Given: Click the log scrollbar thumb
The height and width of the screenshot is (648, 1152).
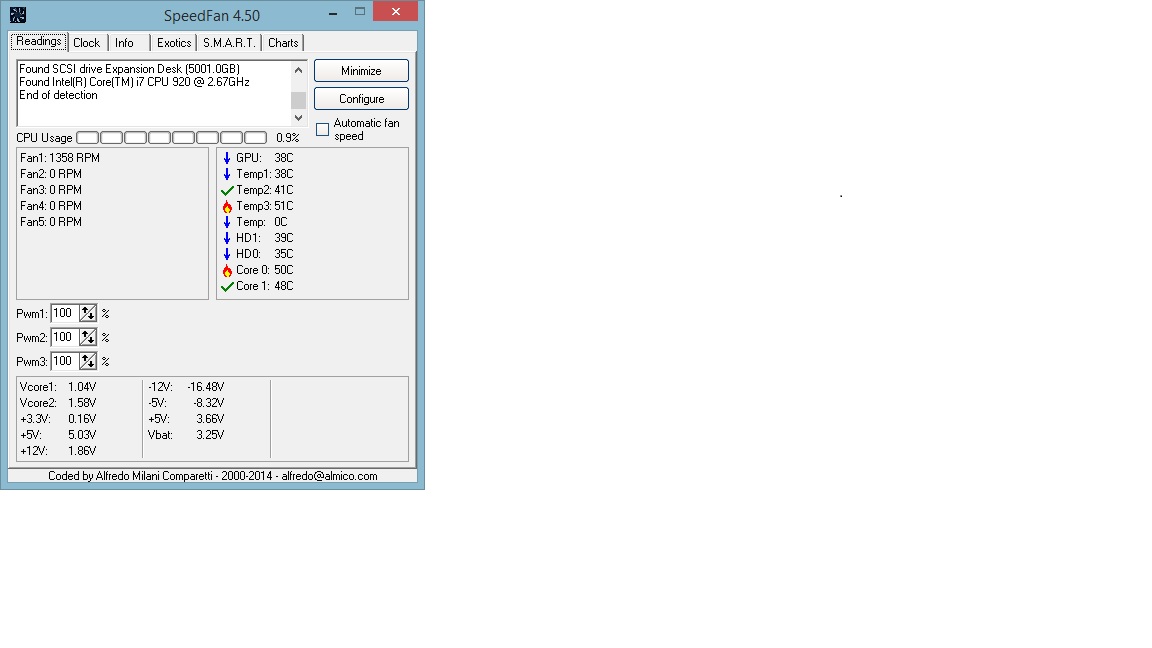Looking at the screenshot, I should (x=298, y=101).
